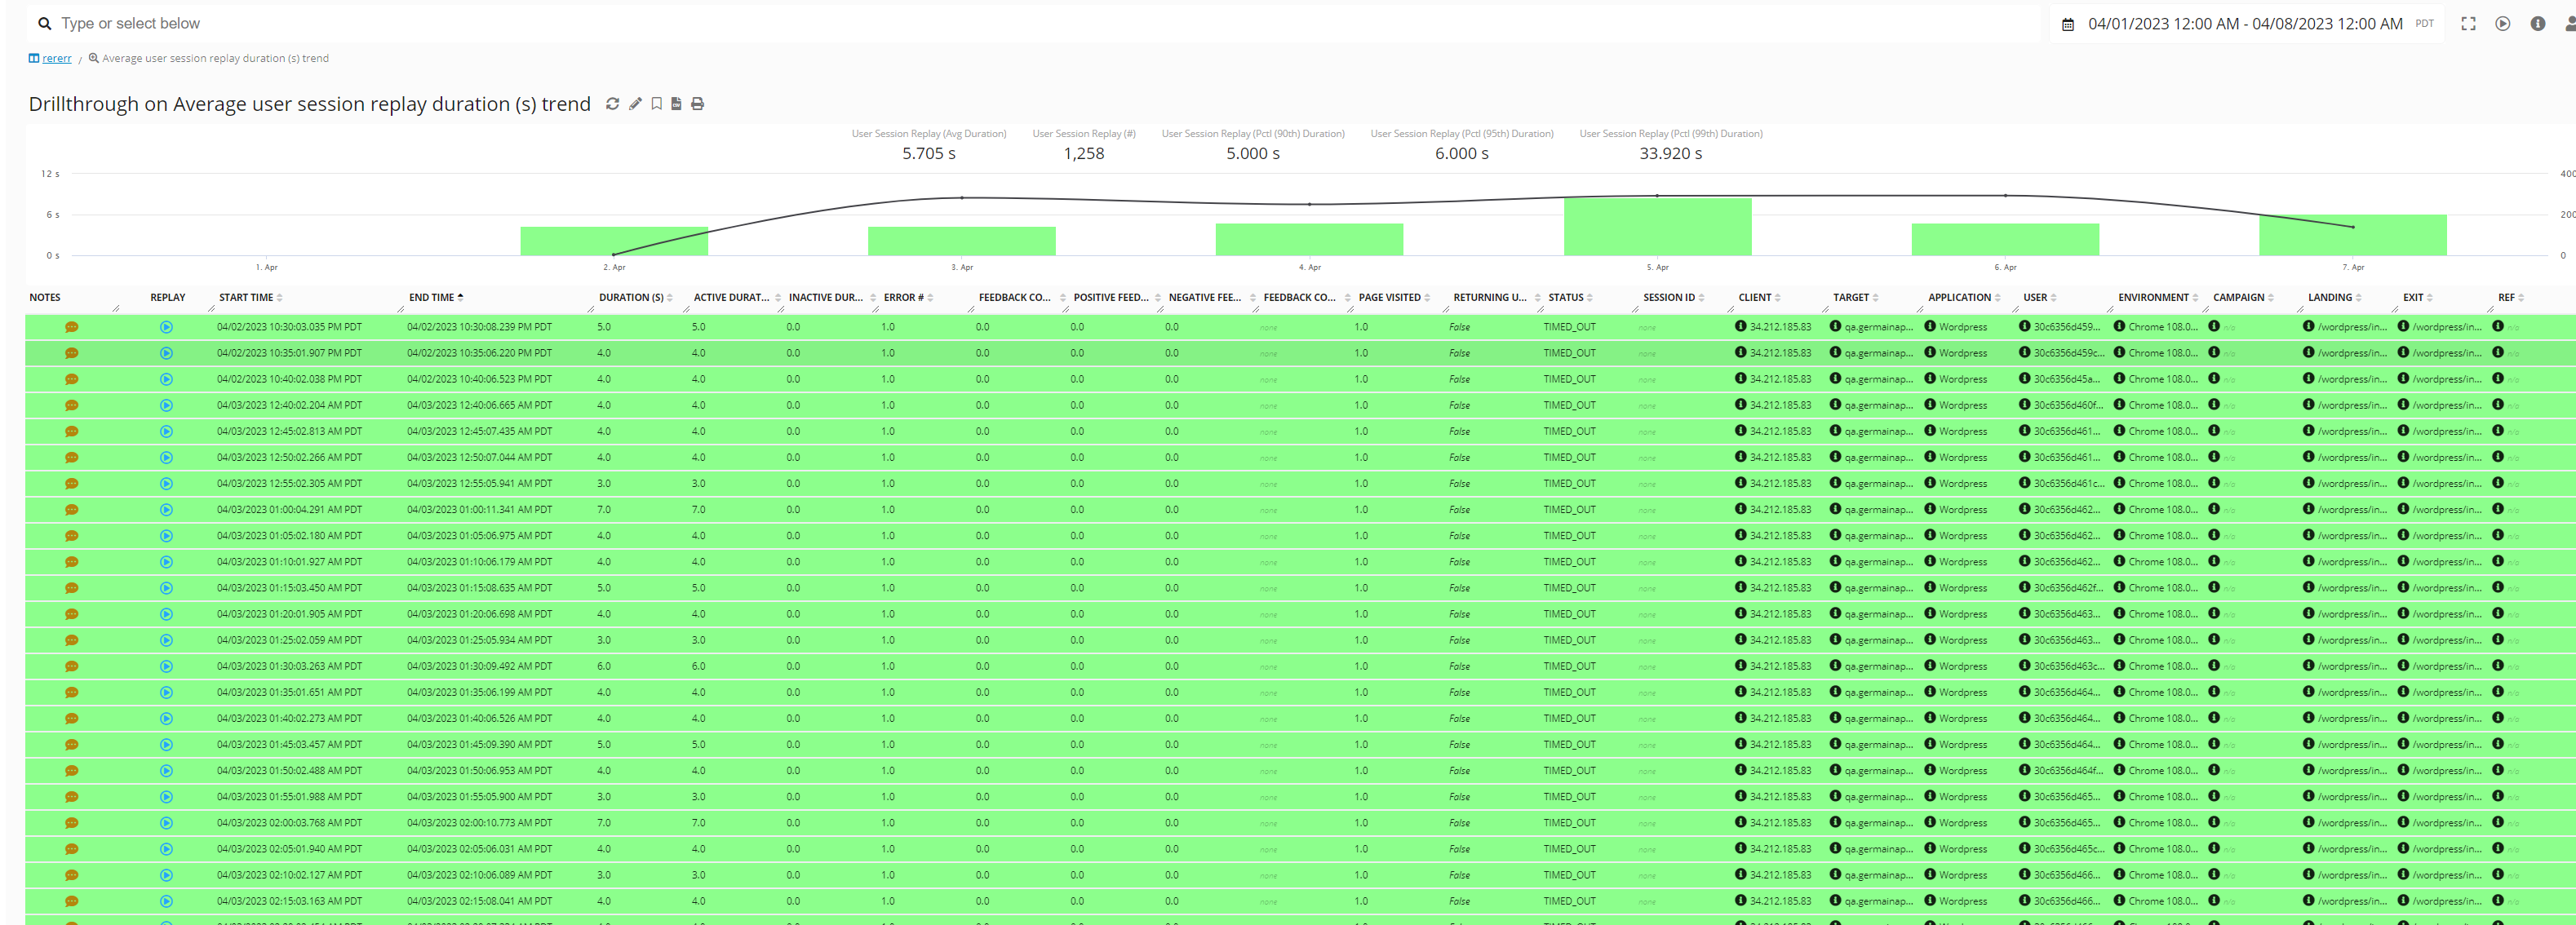Open the date range picker
The image size is (2576, 925).
pos(2243,24)
